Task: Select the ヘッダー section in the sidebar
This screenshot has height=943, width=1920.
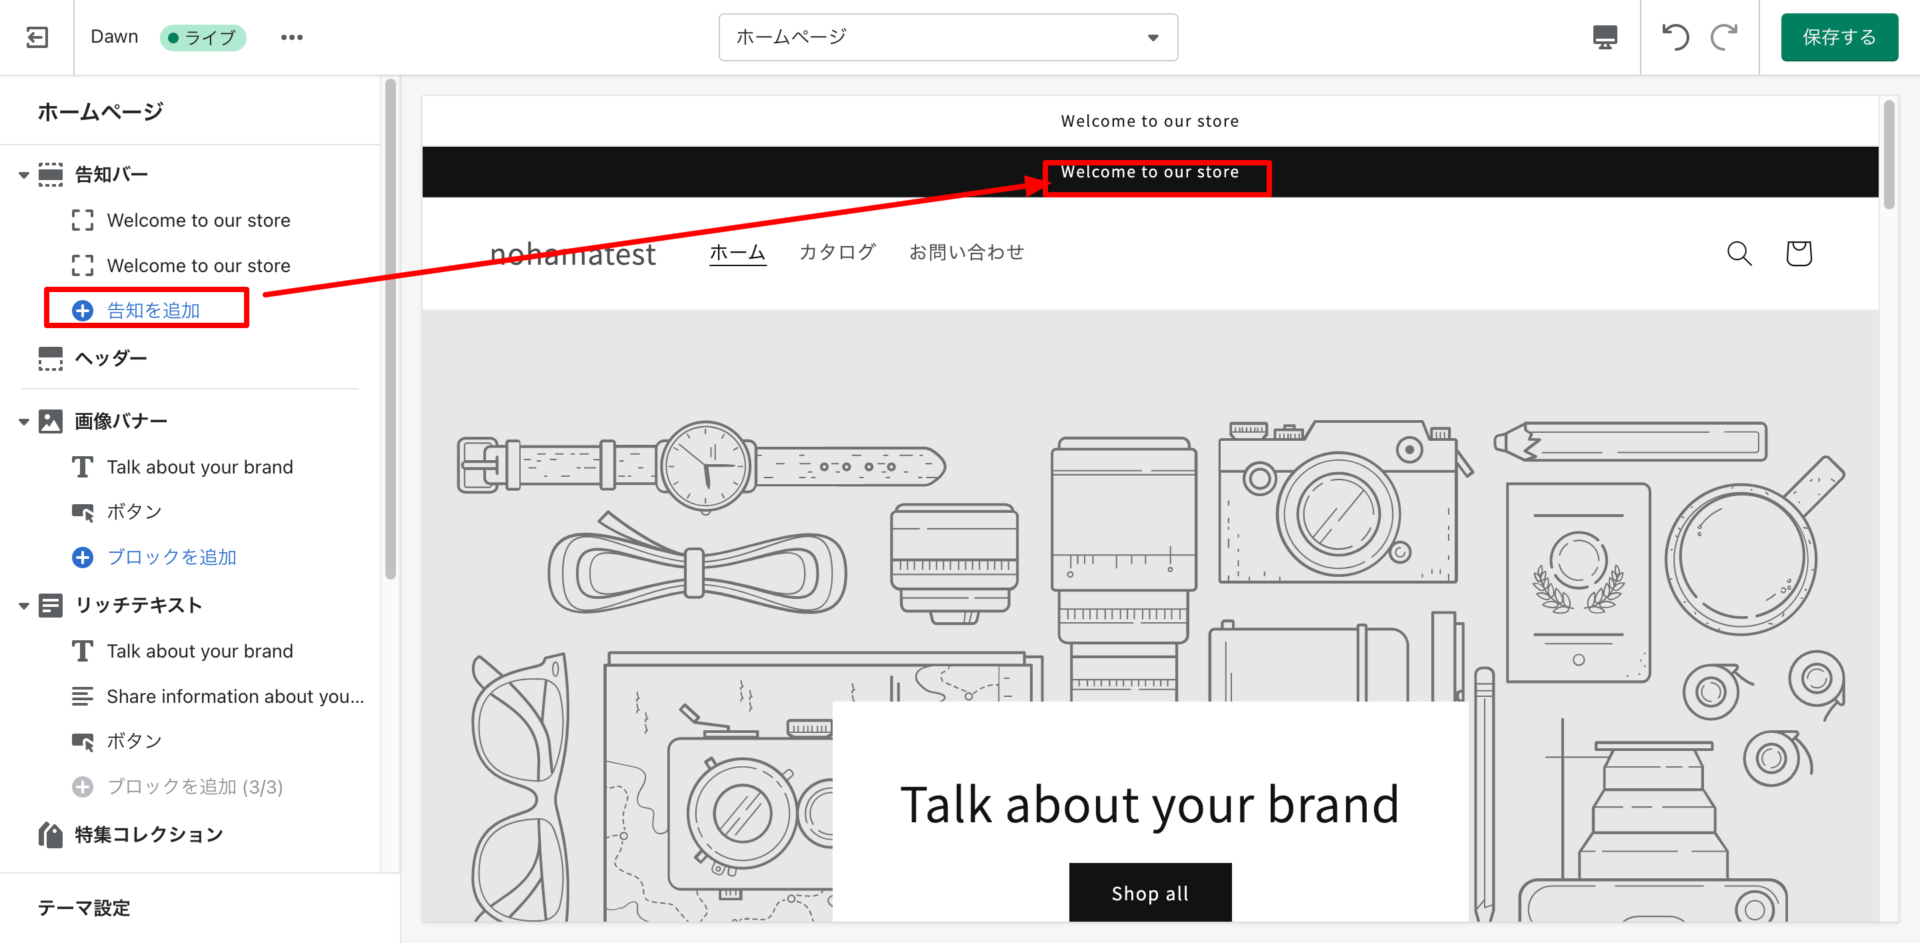Action: pyautogui.click(x=110, y=358)
